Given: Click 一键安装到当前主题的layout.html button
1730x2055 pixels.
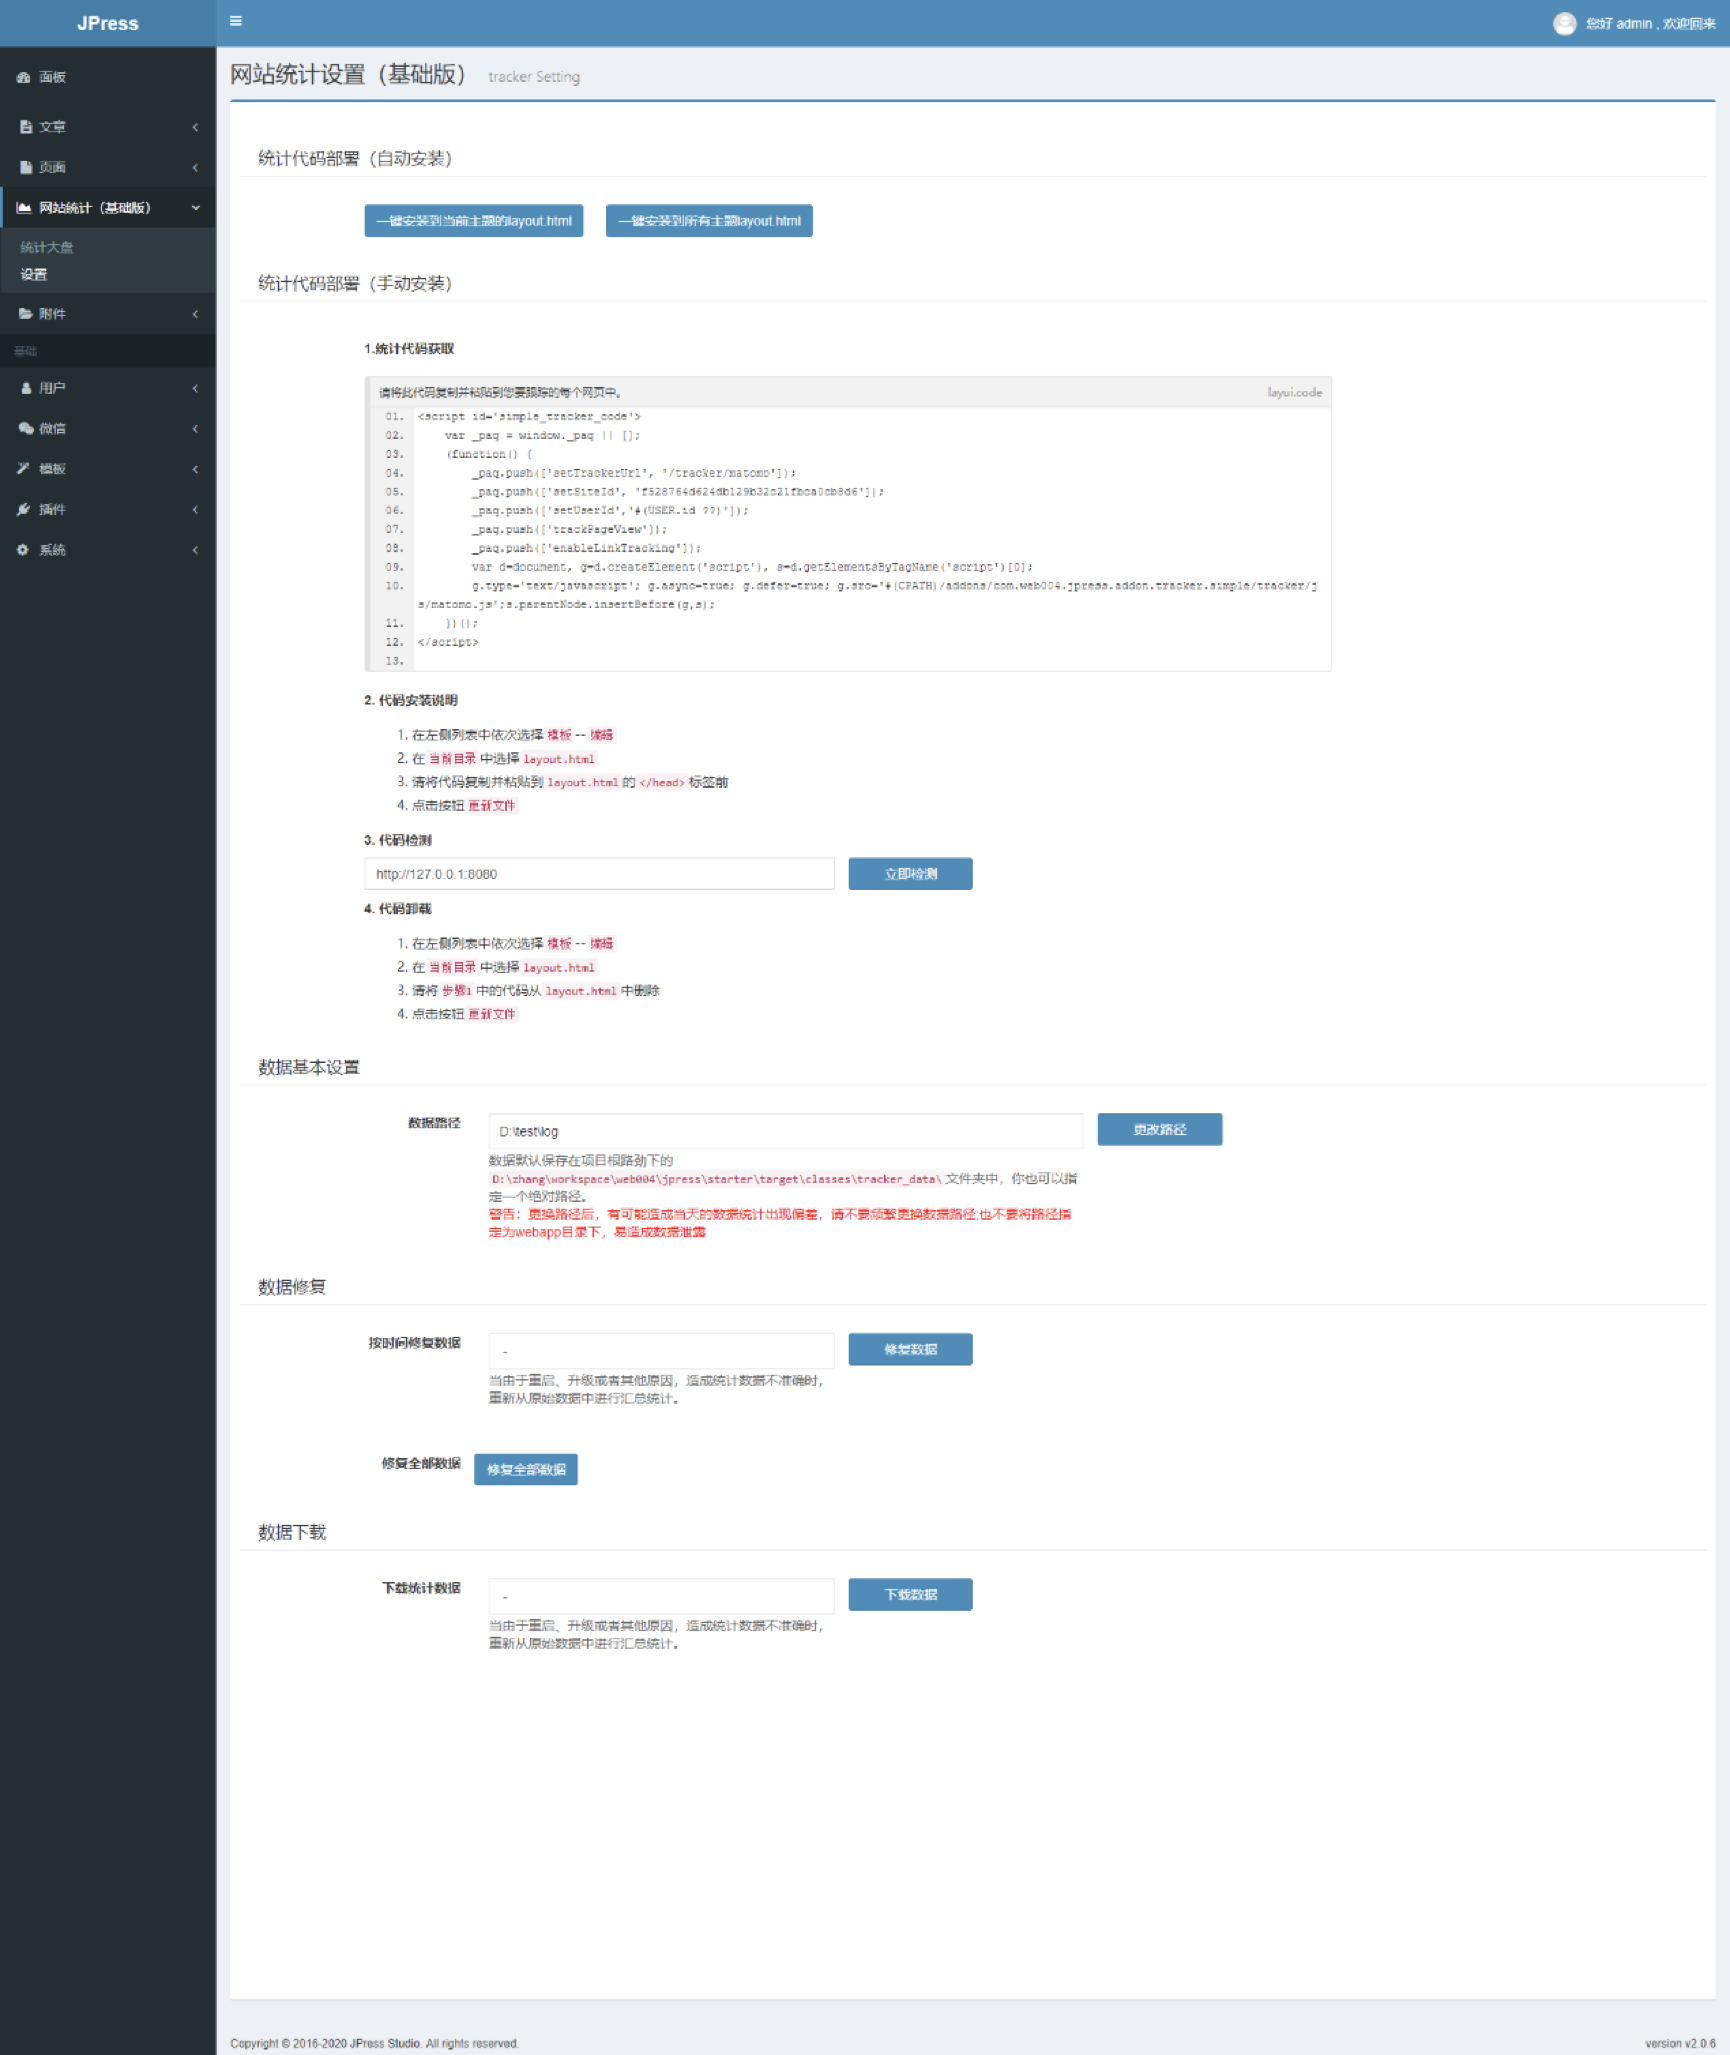Looking at the screenshot, I should 474,221.
